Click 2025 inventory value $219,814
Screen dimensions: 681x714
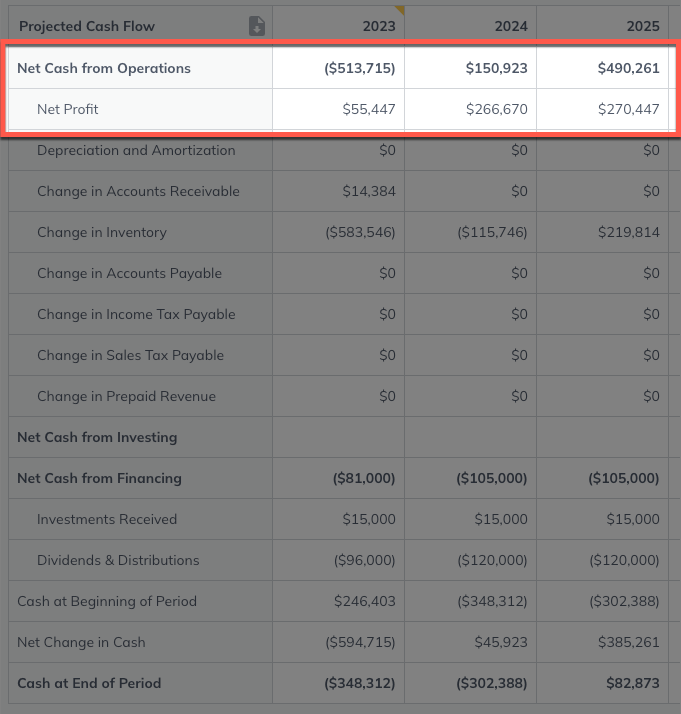pyautogui.click(x=629, y=232)
